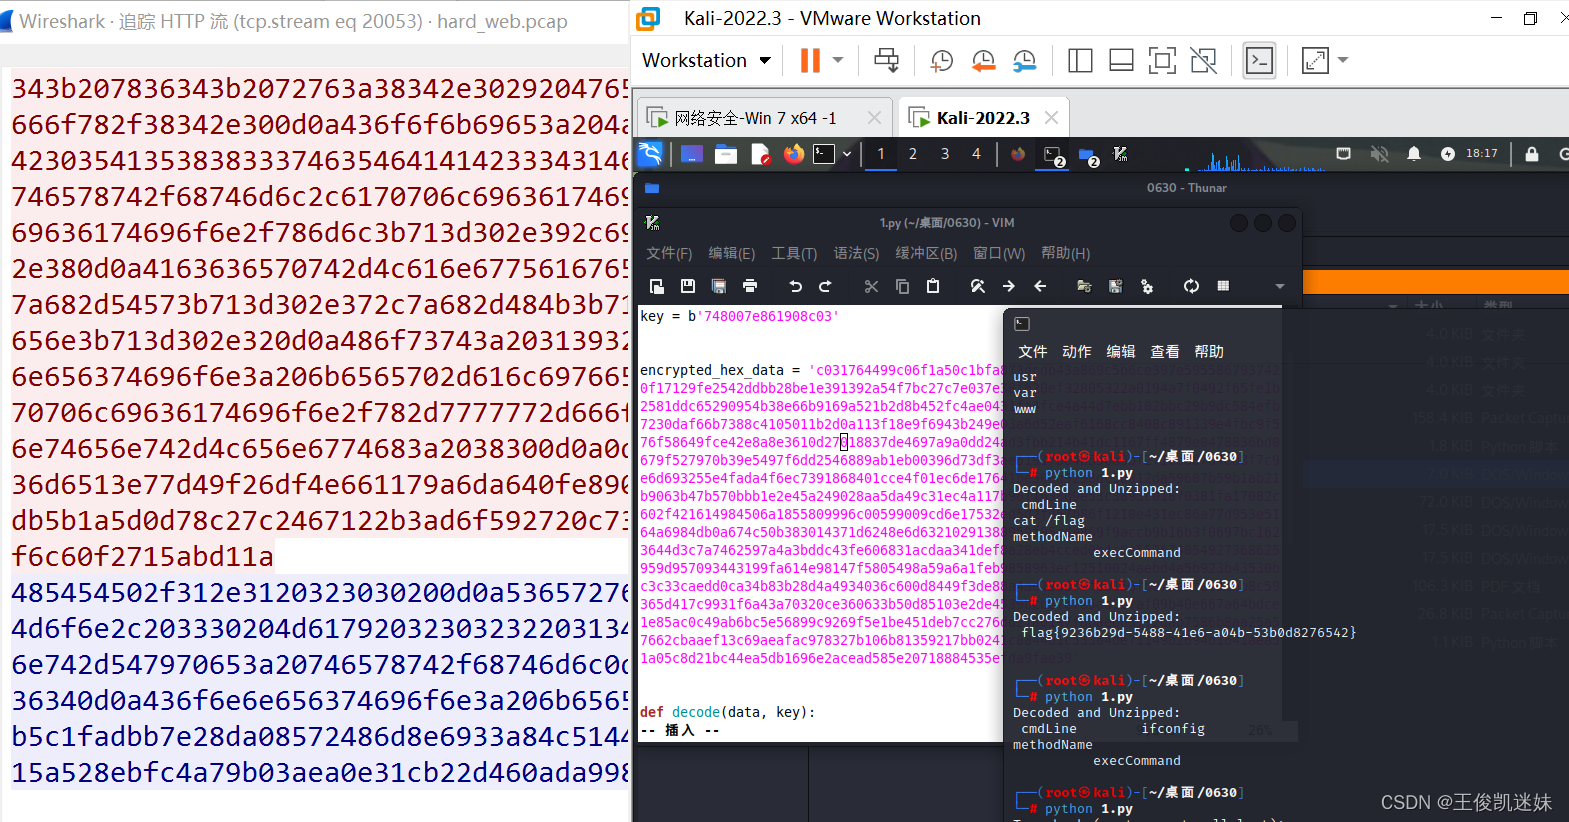Focus the running Firefox window in taskbar

(1018, 154)
